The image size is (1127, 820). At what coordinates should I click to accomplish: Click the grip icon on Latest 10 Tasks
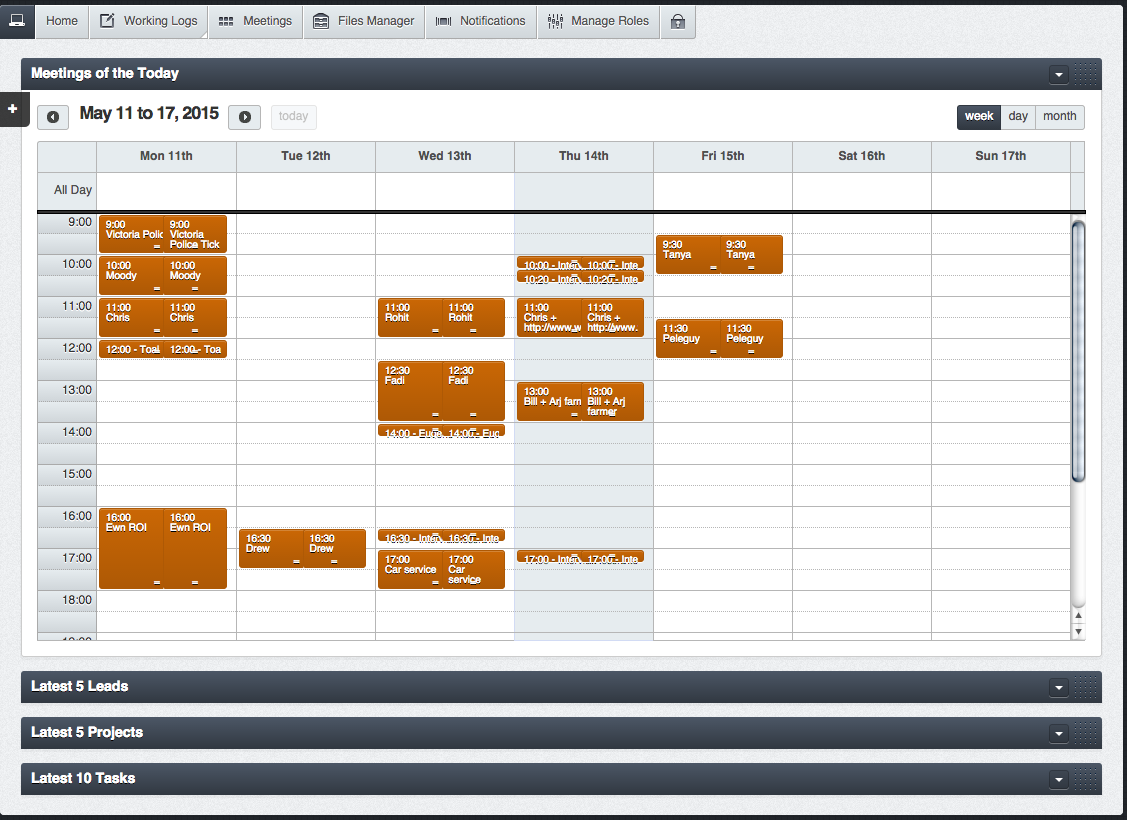click(1086, 779)
